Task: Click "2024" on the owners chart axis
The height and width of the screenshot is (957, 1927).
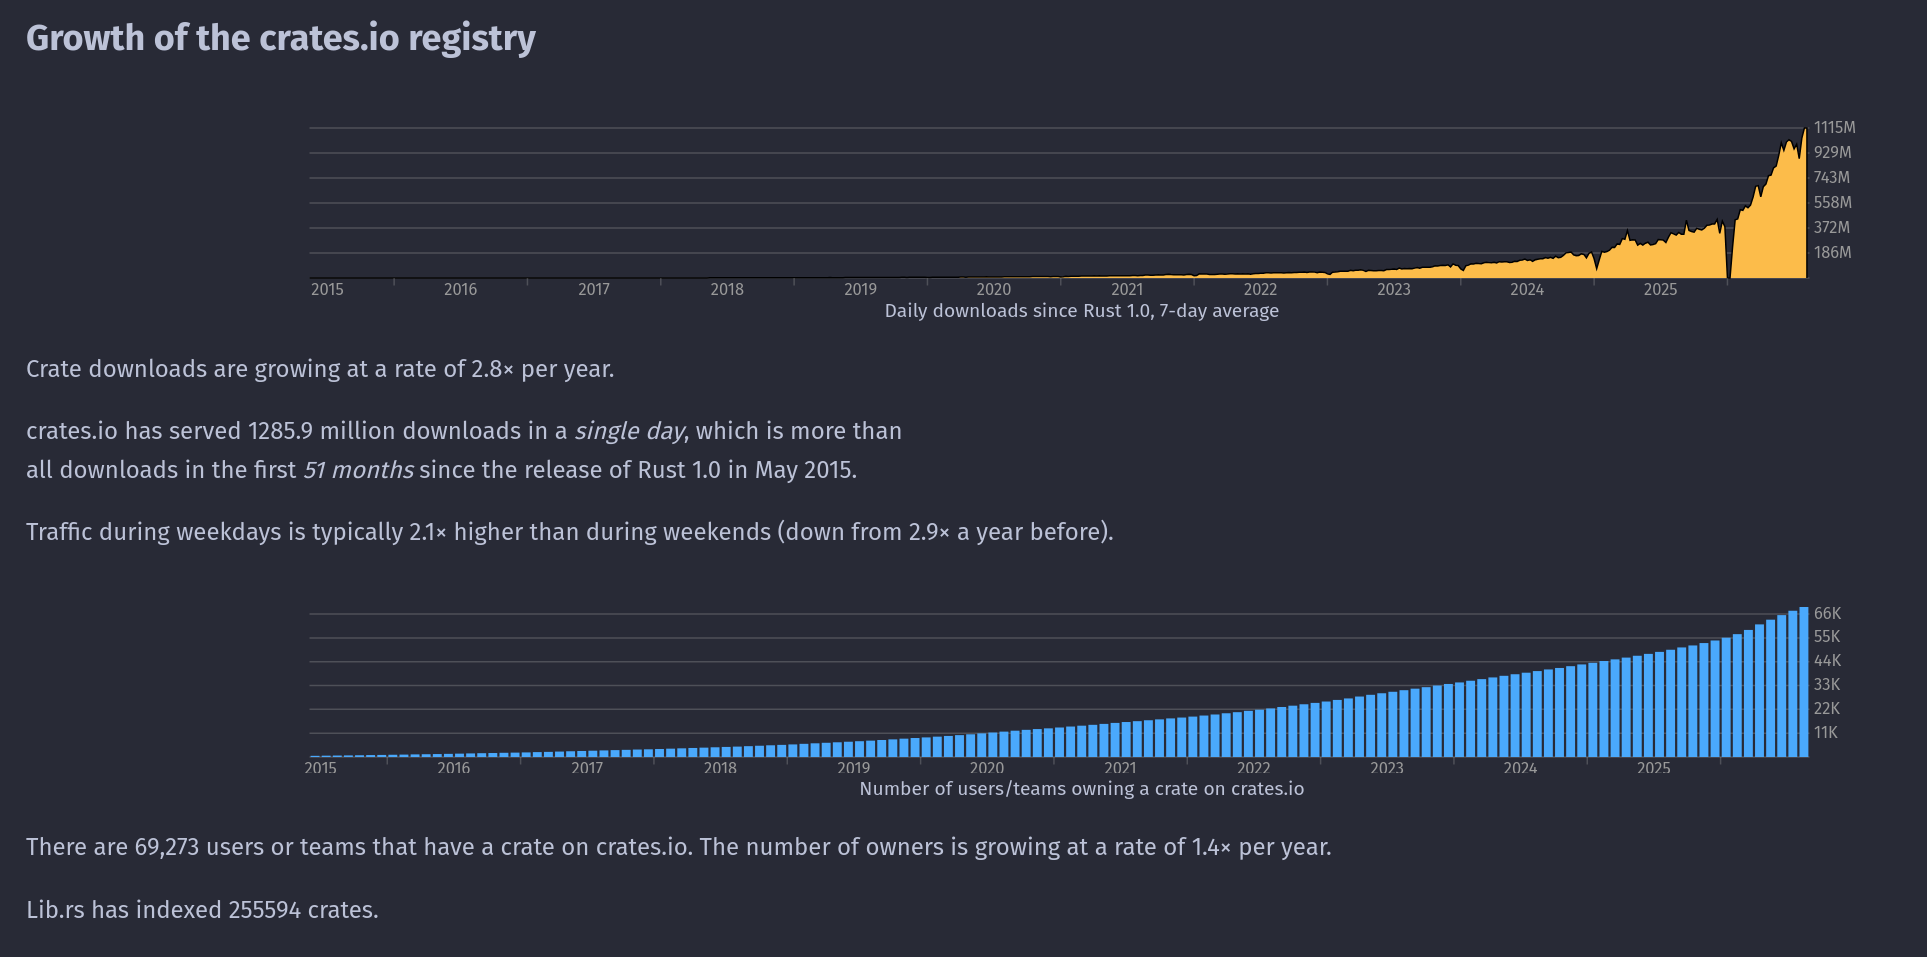Action: point(1520,768)
